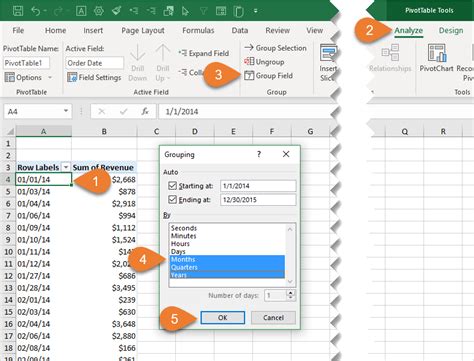Toggle the Starting at checkbox
Viewport: 474px width, 361px height.
point(172,186)
